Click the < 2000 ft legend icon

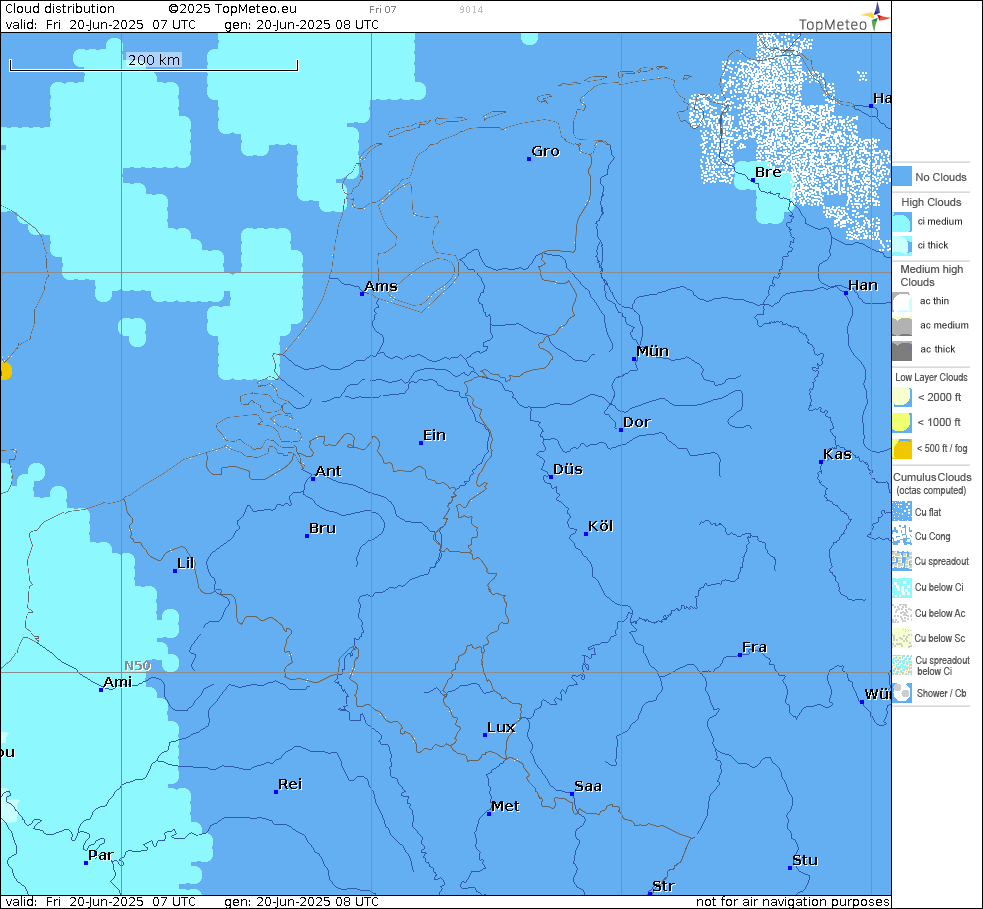902,397
